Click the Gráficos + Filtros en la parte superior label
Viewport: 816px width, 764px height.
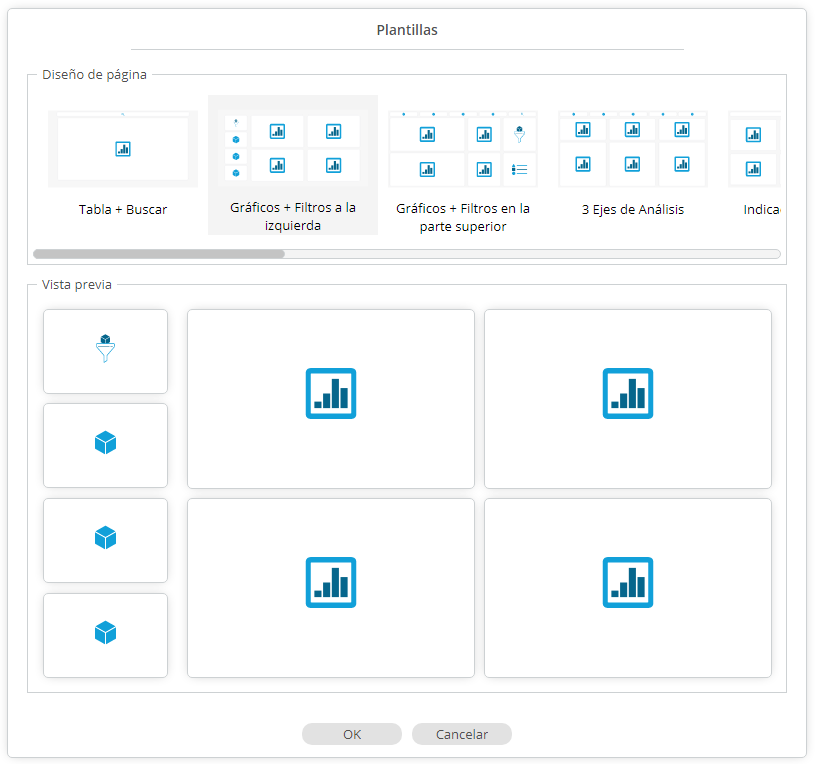coord(463,217)
